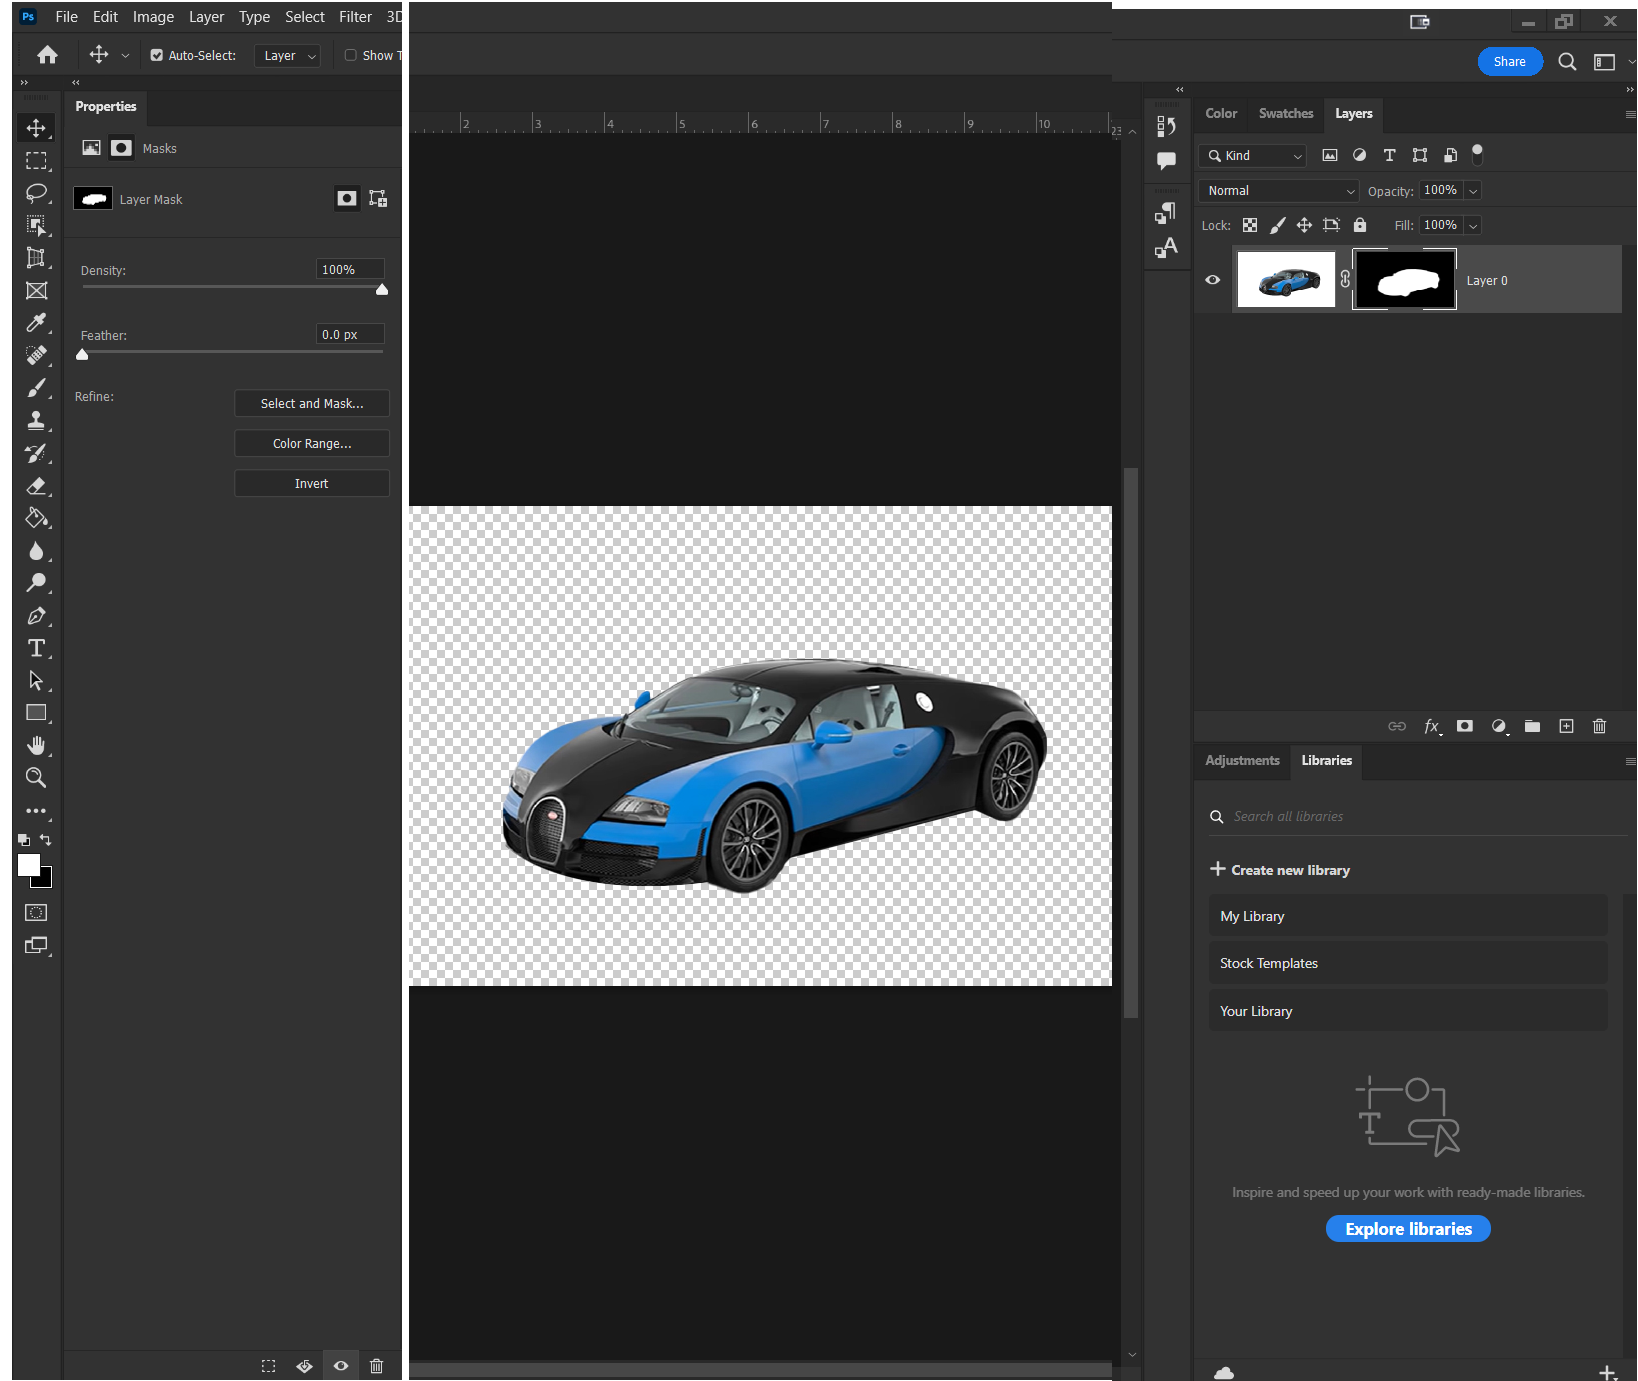The width and height of the screenshot is (1638, 1381).
Task: Open the blending mode dropdown showing Normal
Action: click(1278, 190)
